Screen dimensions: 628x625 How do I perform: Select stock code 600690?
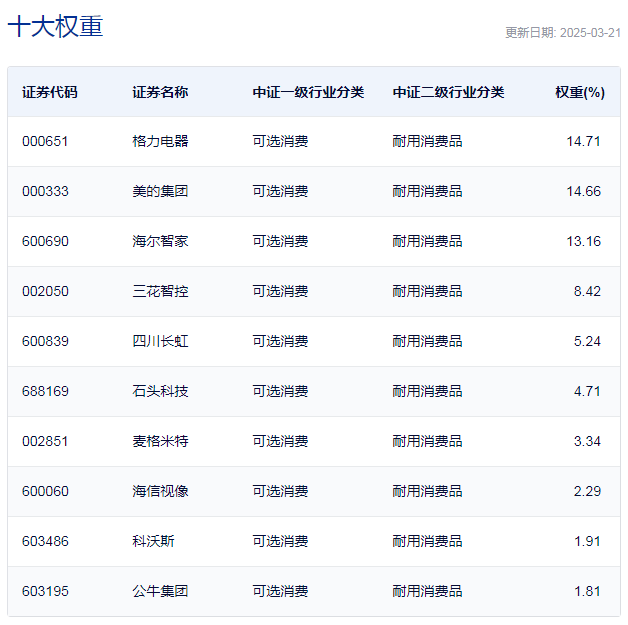[x=45, y=241]
